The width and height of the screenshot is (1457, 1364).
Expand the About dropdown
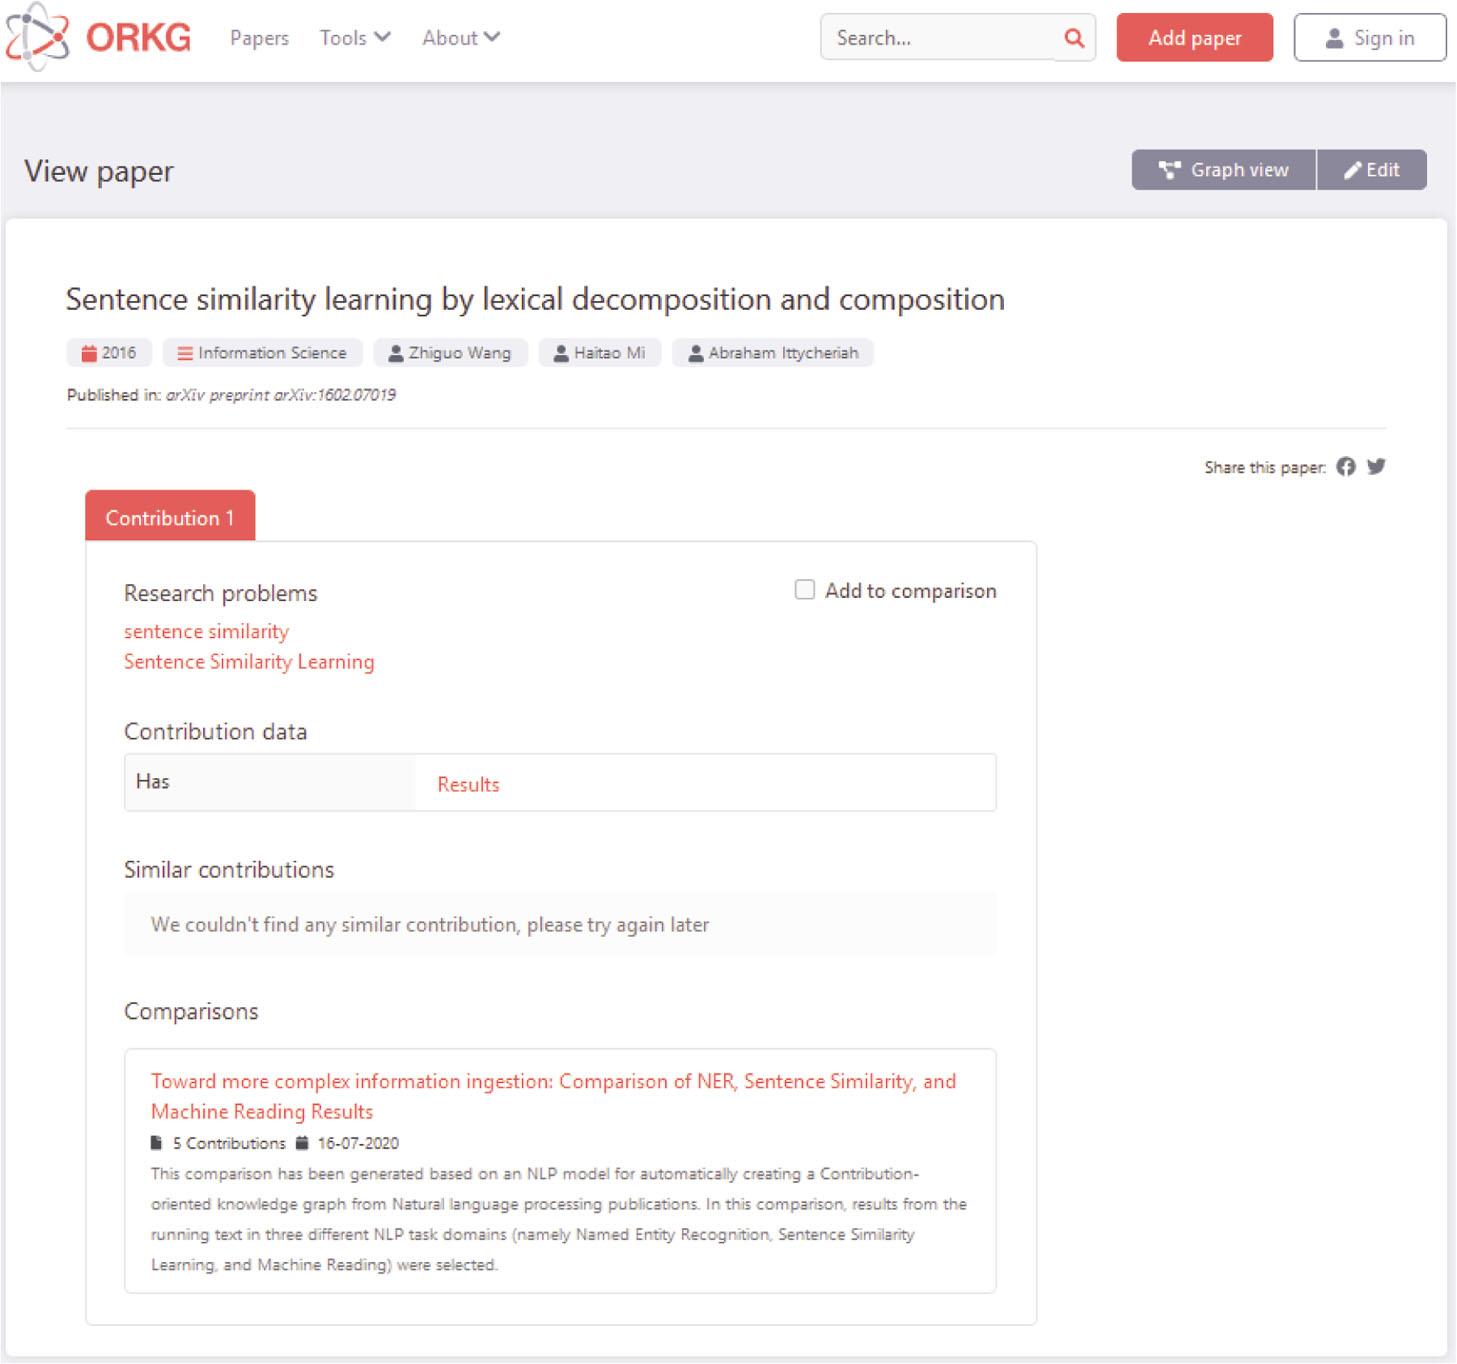(x=459, y=38)
